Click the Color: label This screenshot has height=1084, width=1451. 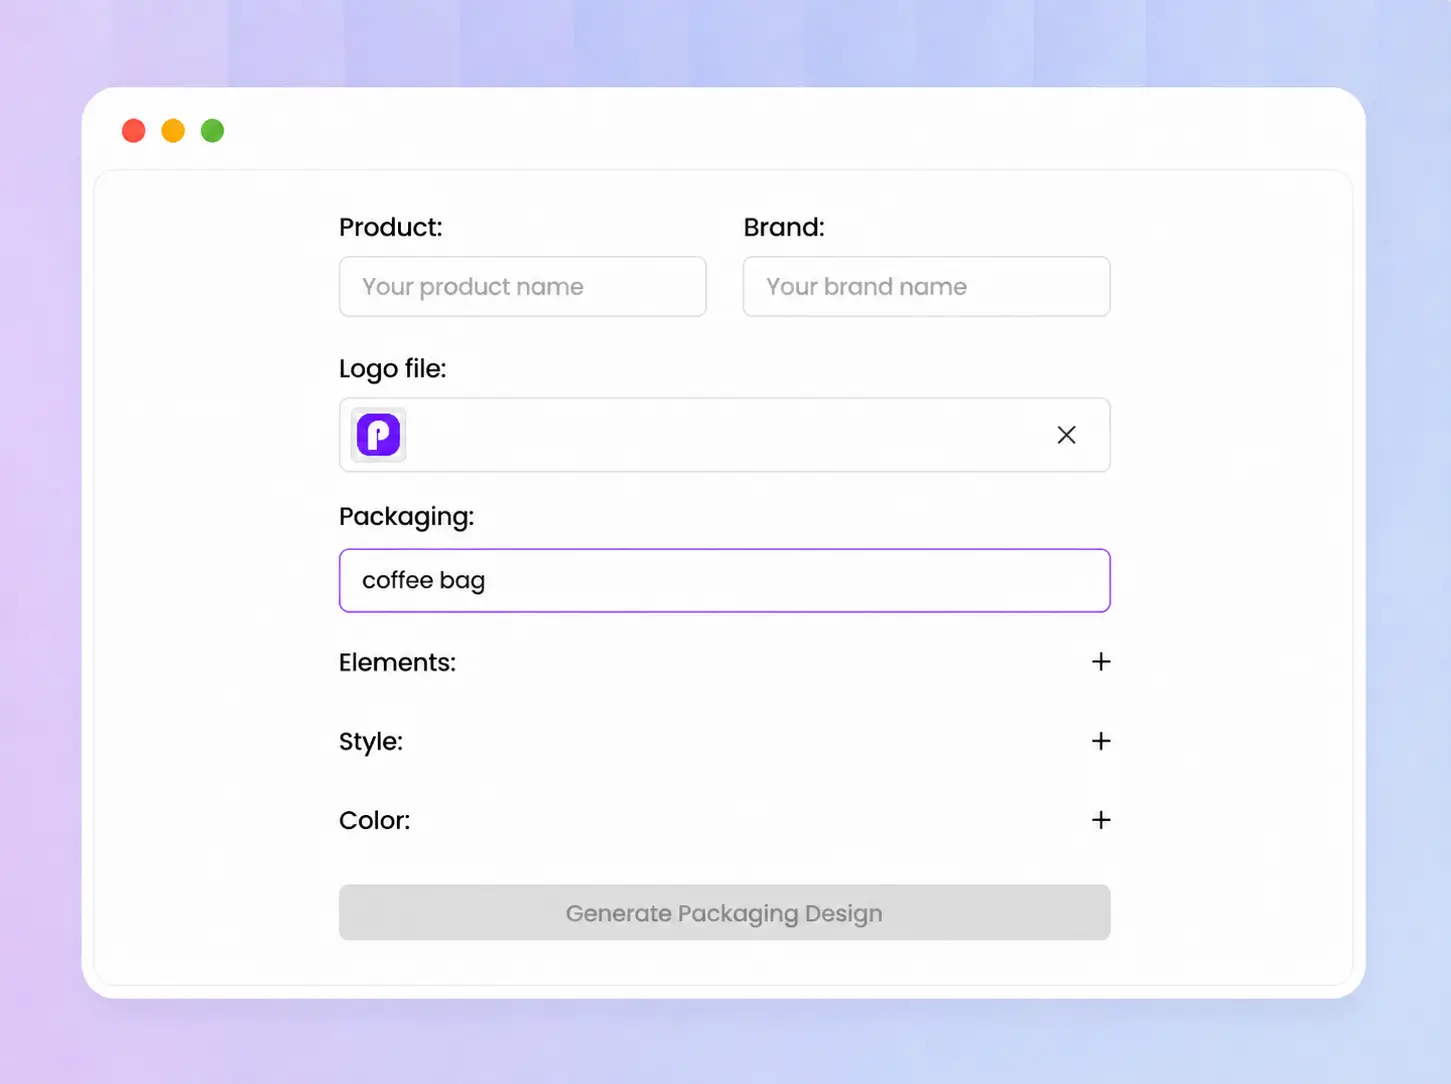(375, 820)
